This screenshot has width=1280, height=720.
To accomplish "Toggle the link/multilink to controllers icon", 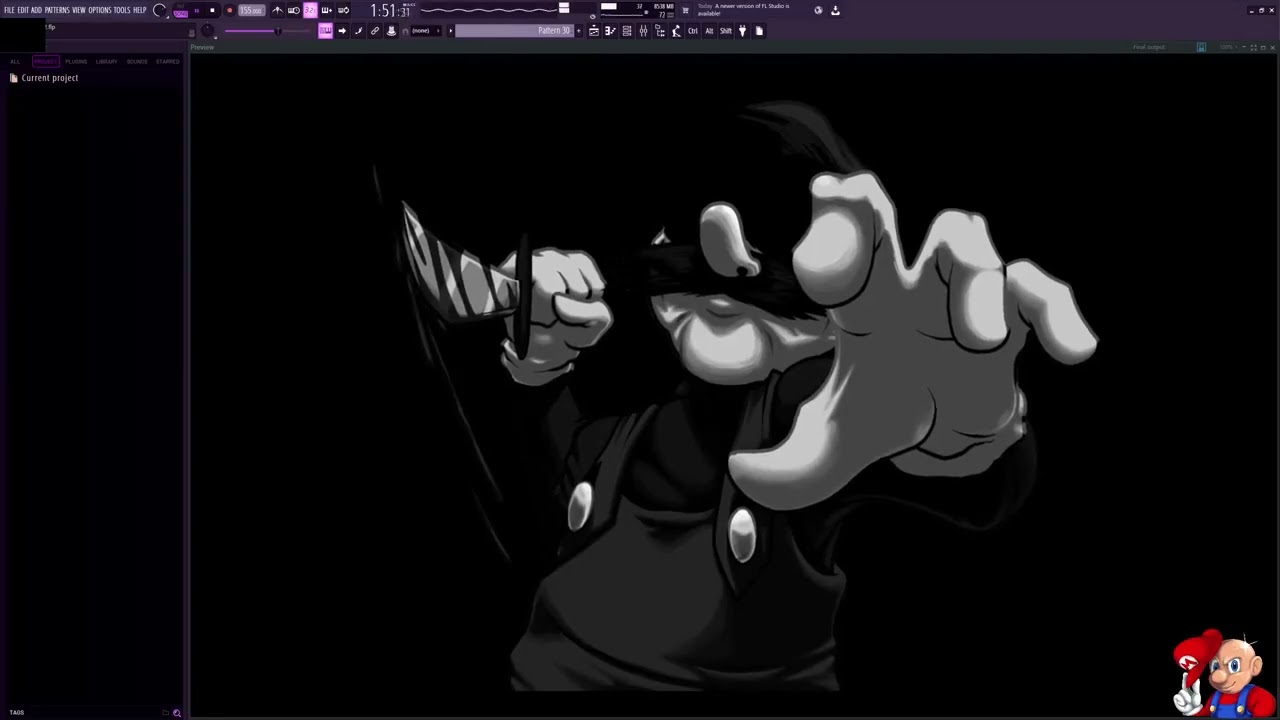I will pos(375,31).
